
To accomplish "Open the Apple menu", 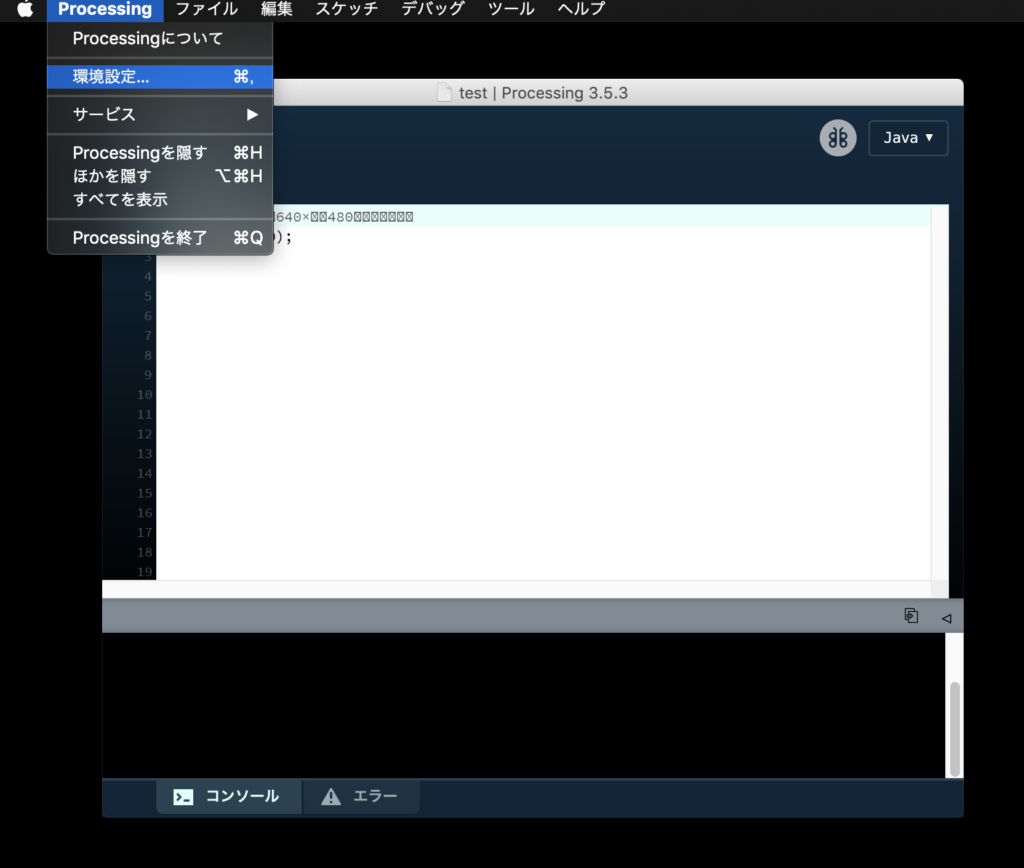I will point(25,9).
